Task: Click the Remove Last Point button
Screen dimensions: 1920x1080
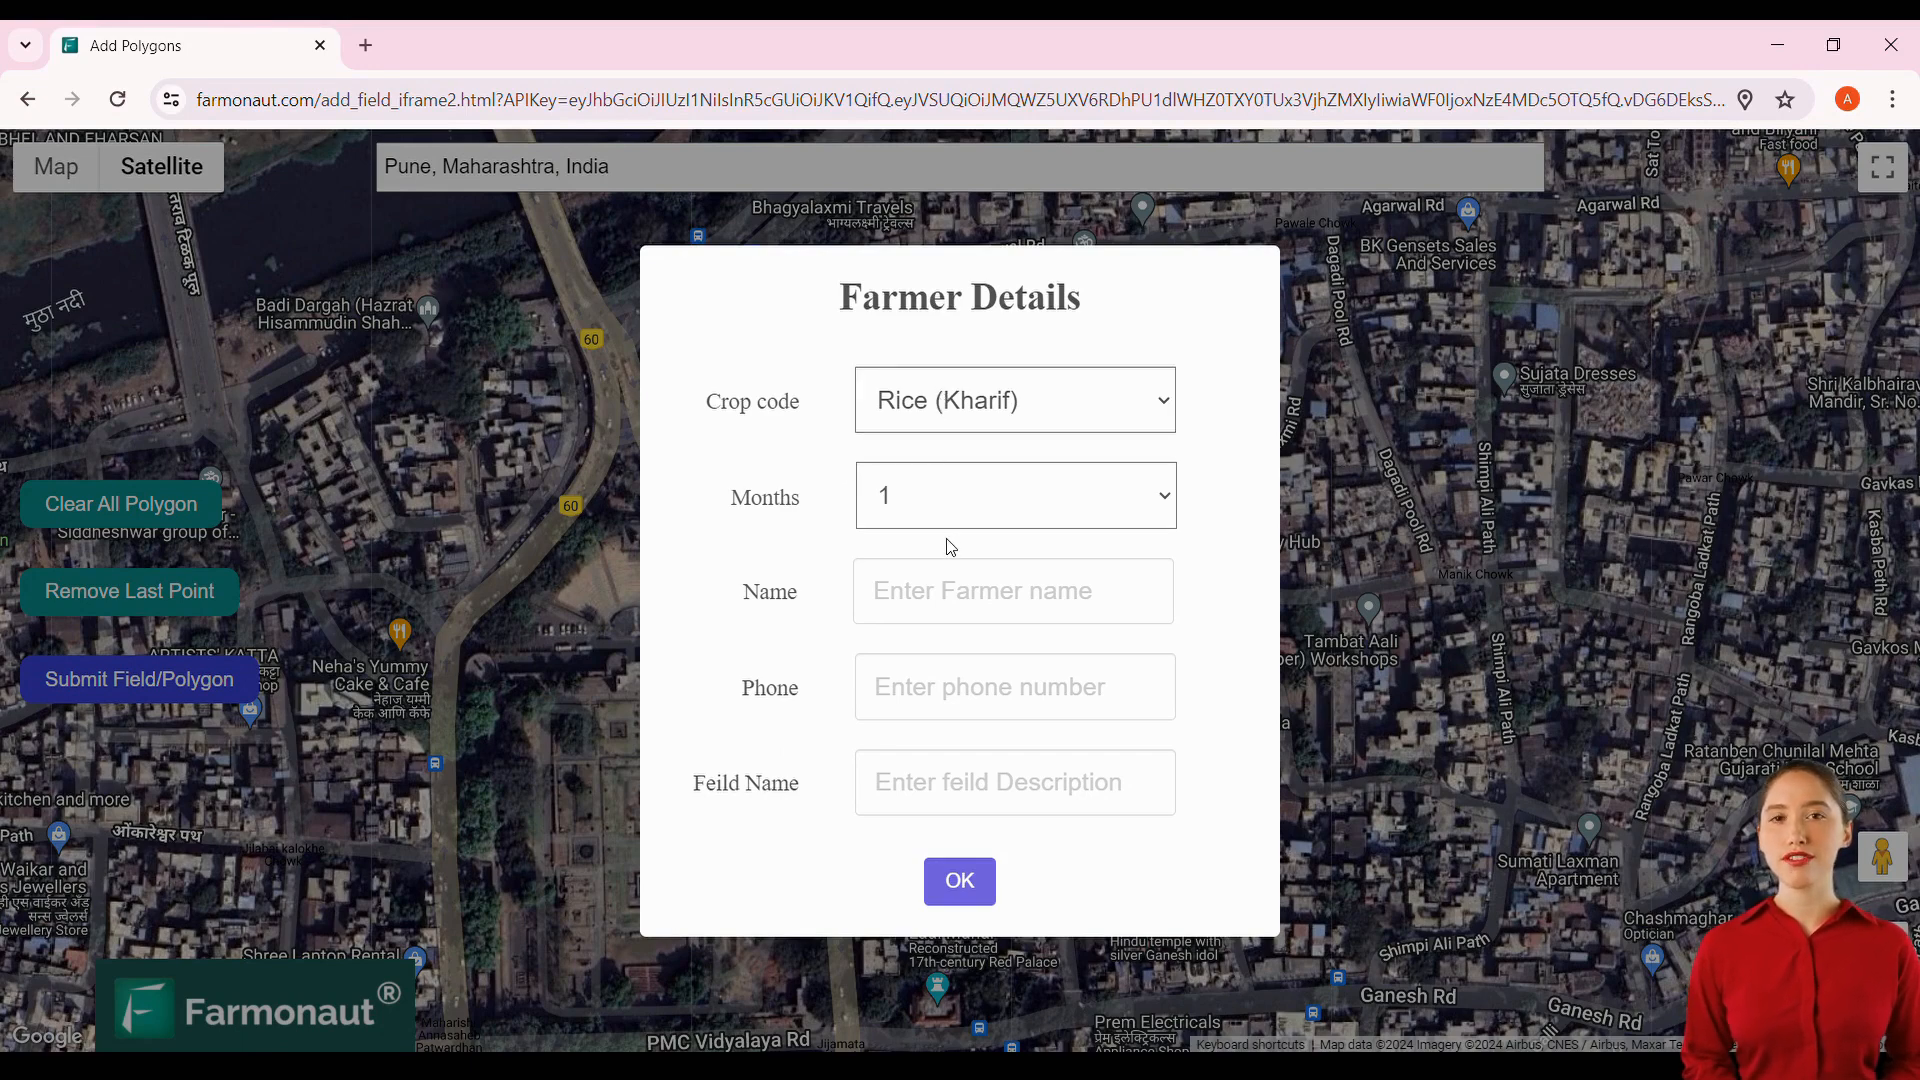Action: (129, 591)
